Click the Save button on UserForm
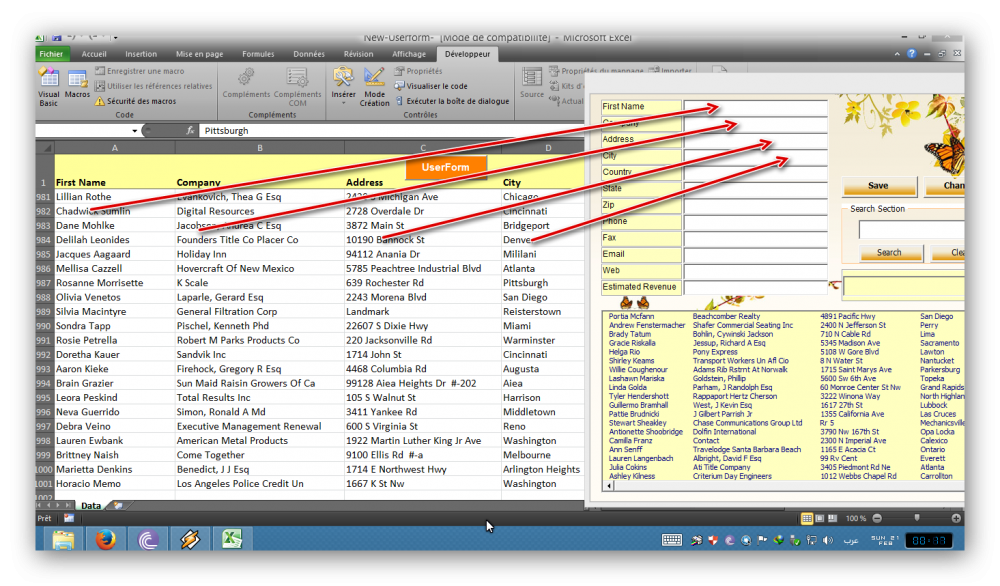The width and height of the screenshot is (1000, 586). coord(878,186)
